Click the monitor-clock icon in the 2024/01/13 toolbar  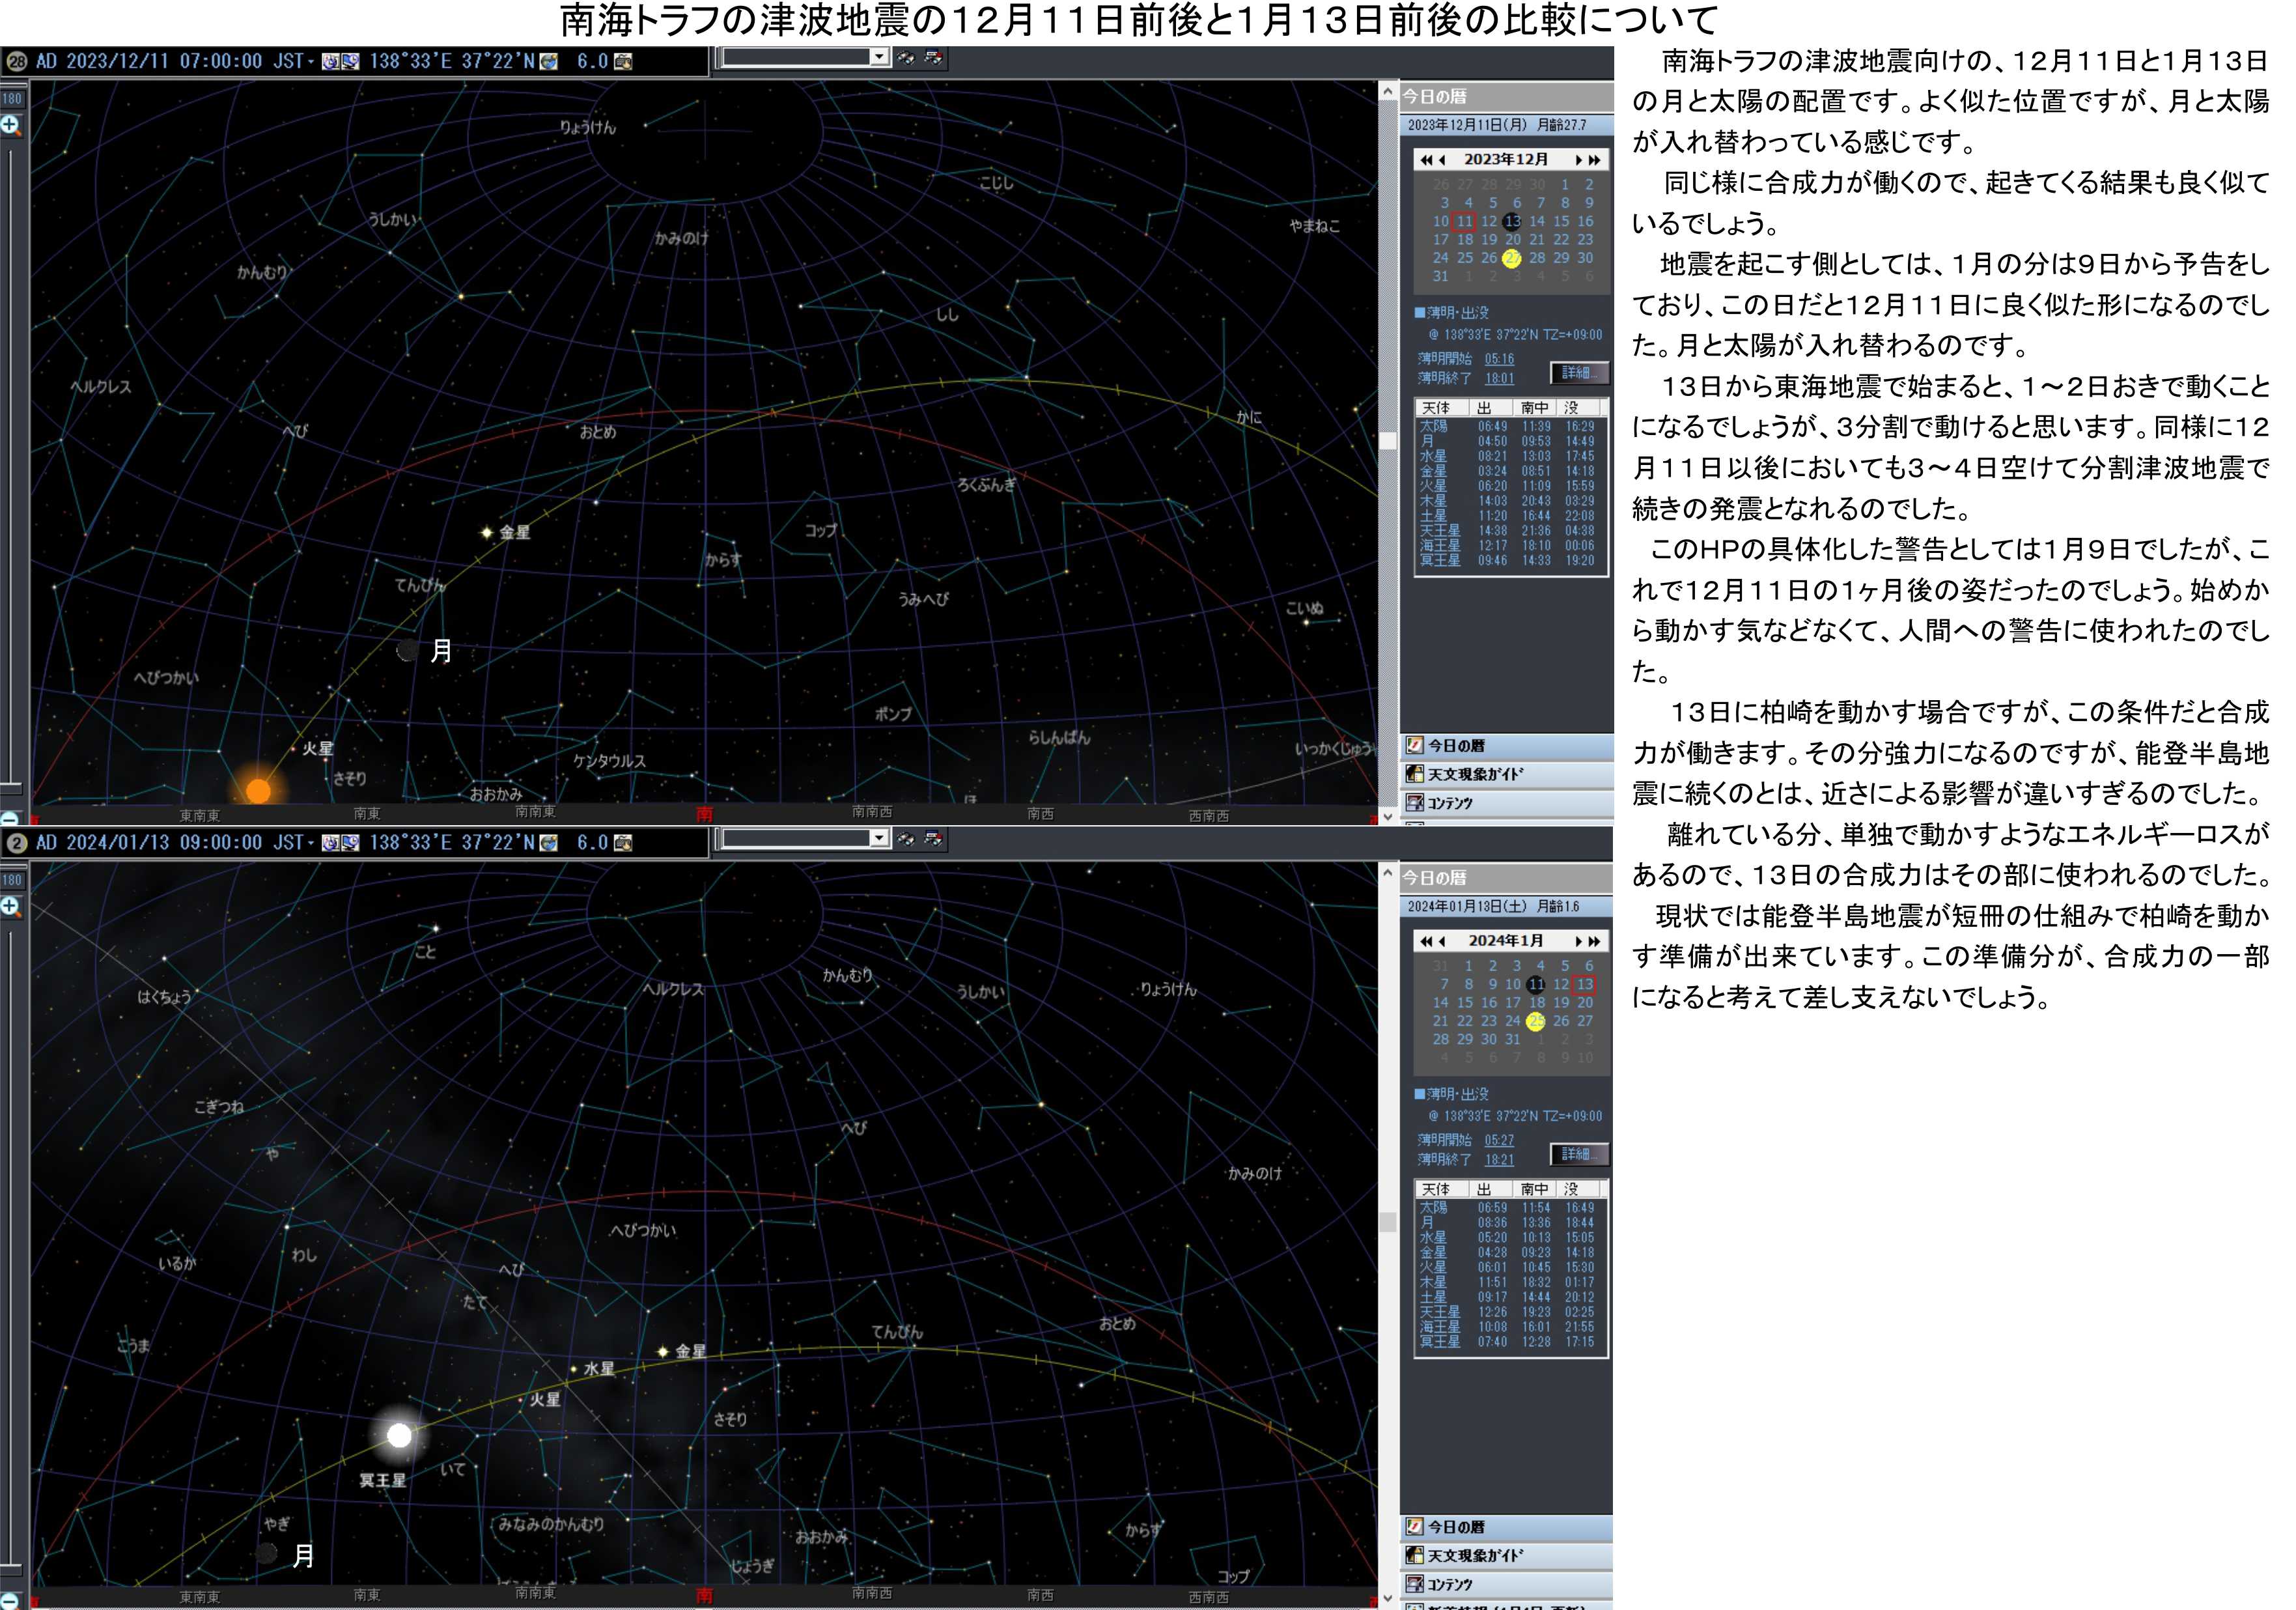350,843
